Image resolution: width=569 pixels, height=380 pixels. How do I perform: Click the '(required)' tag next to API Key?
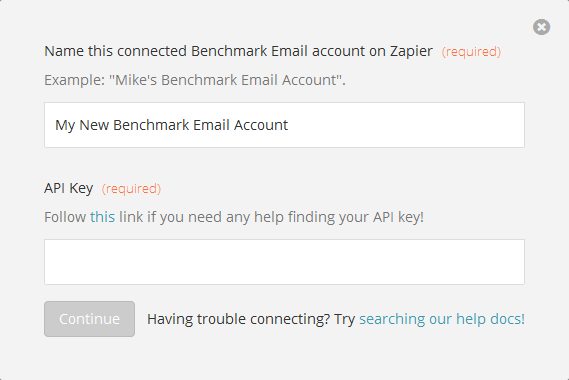131,189
